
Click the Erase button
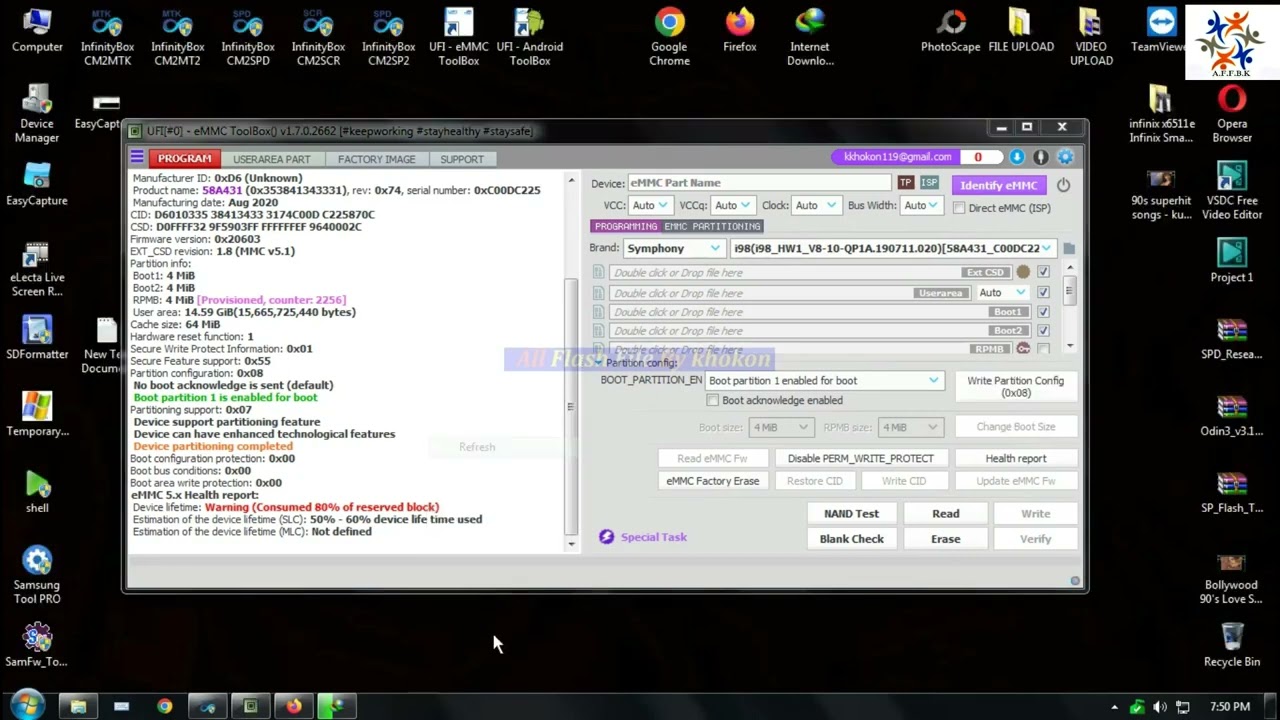[945, 539]
